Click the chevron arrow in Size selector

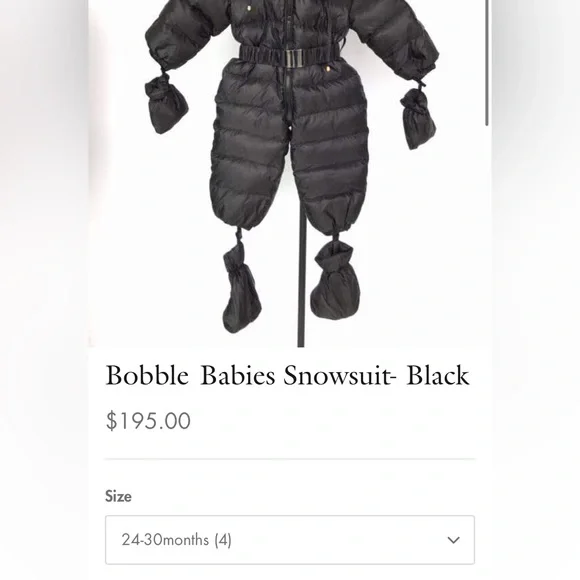(453, 540)
